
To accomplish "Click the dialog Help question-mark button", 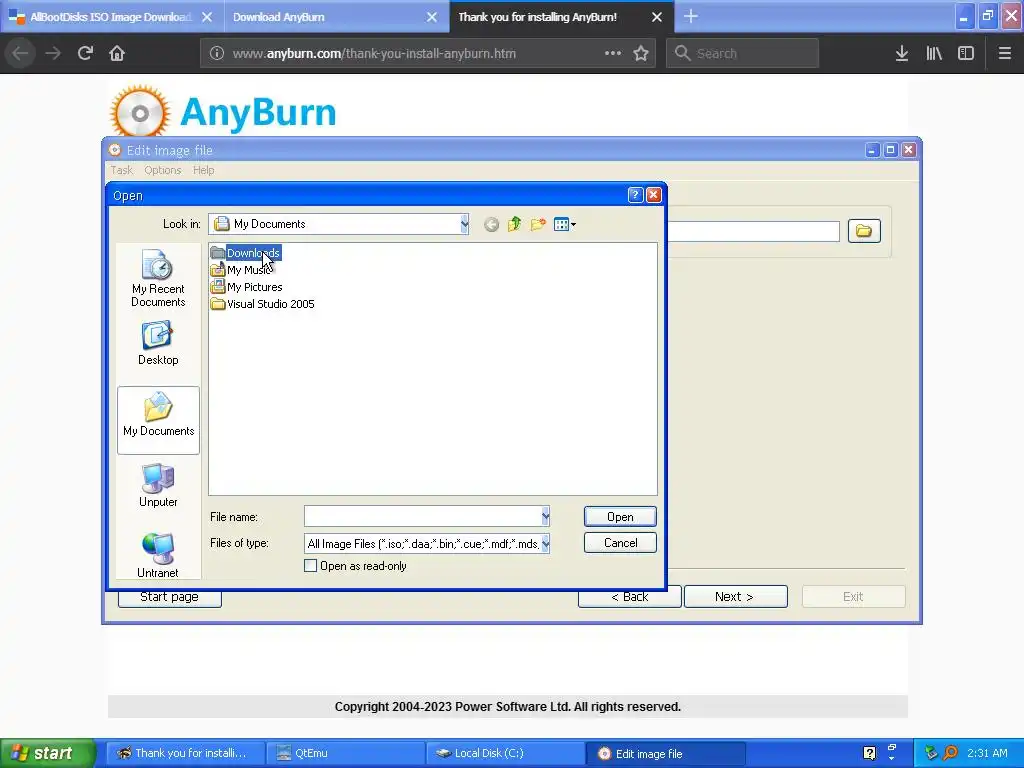I will pyautogui.click(x=635, y=195).
